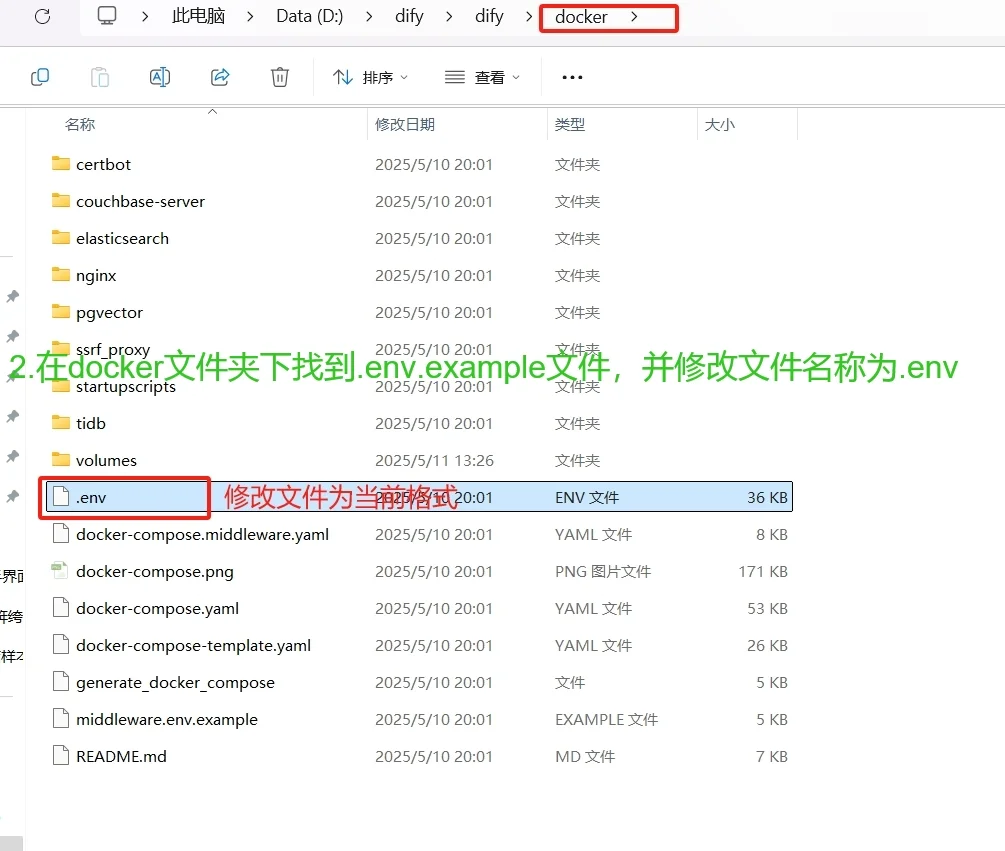1005x851 pixels.
Task: Sort by the 类型 column header
Action: 570,124
